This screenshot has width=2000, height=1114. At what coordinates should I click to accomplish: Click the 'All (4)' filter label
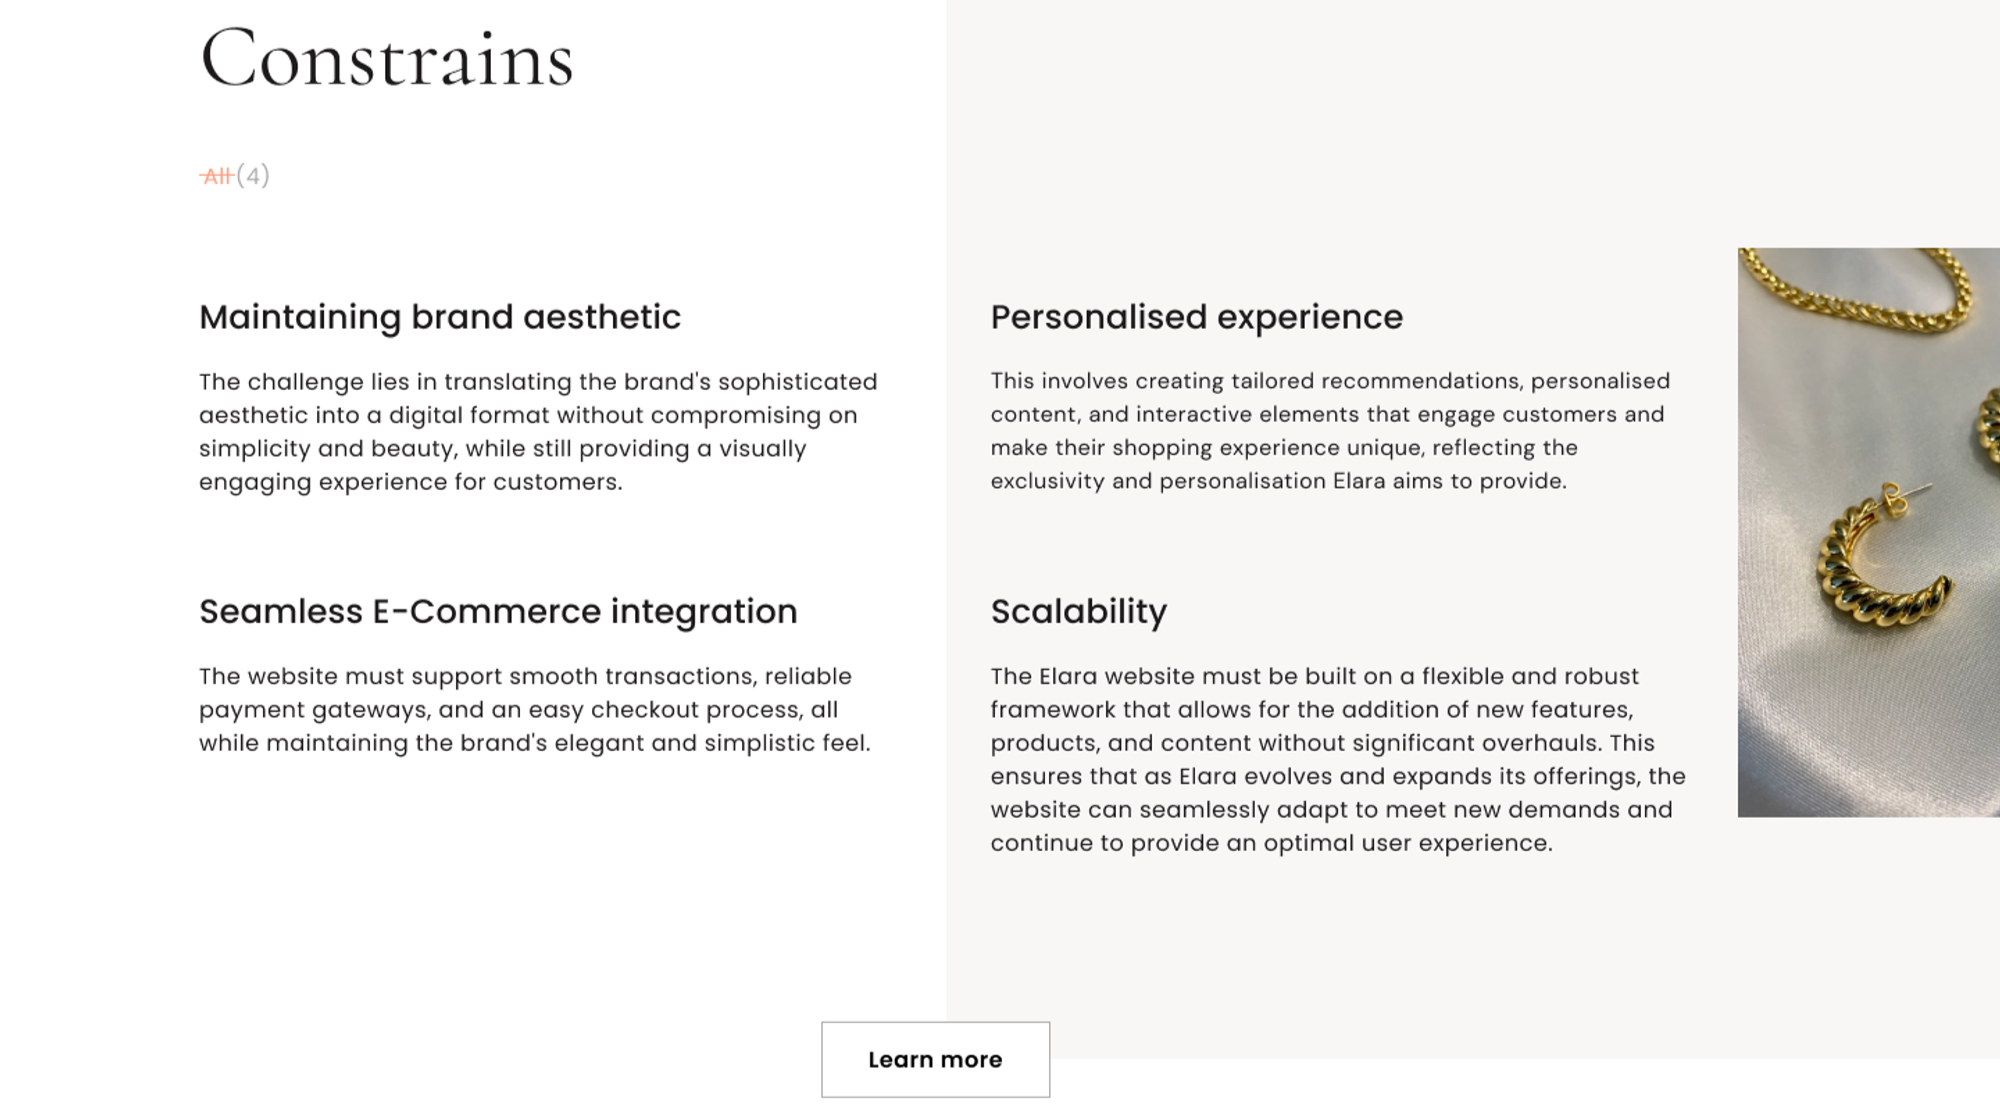click(x=235, y=176)
